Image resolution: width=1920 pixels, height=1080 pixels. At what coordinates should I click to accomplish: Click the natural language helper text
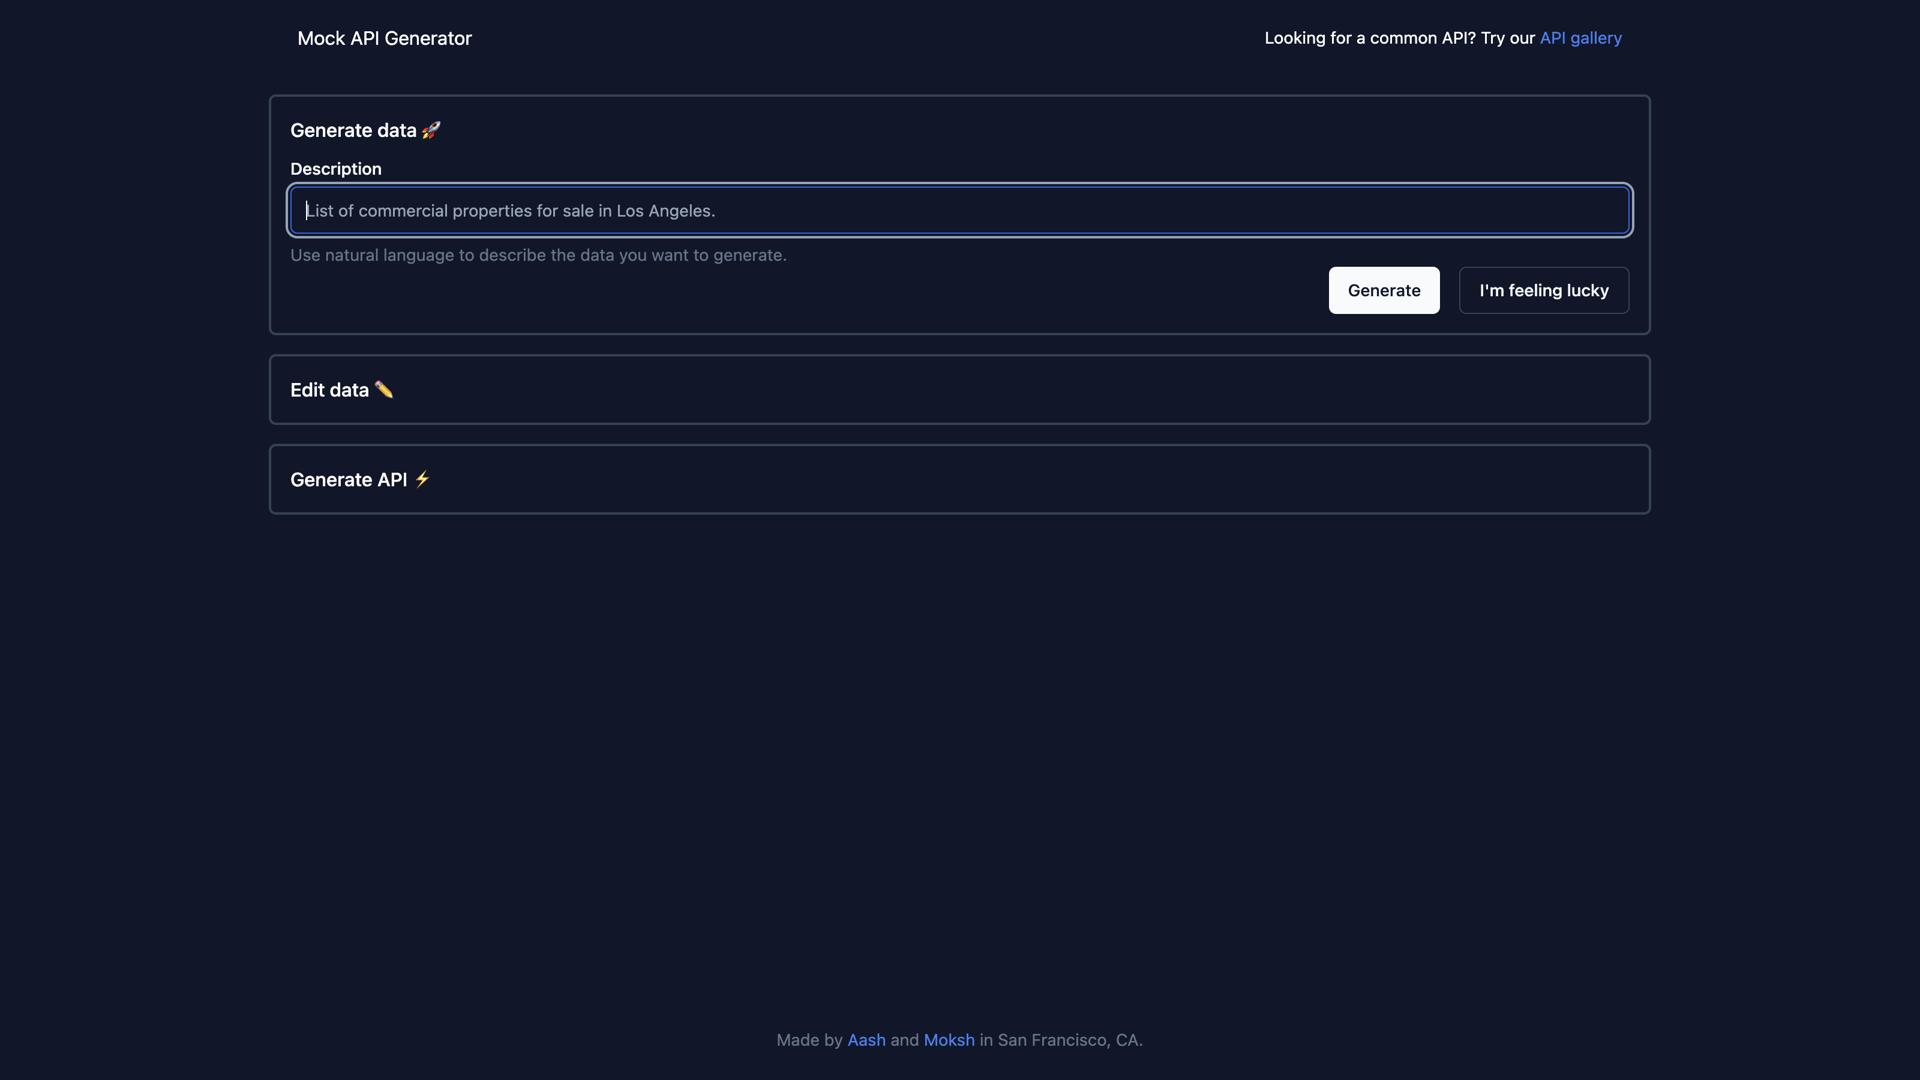538,255
